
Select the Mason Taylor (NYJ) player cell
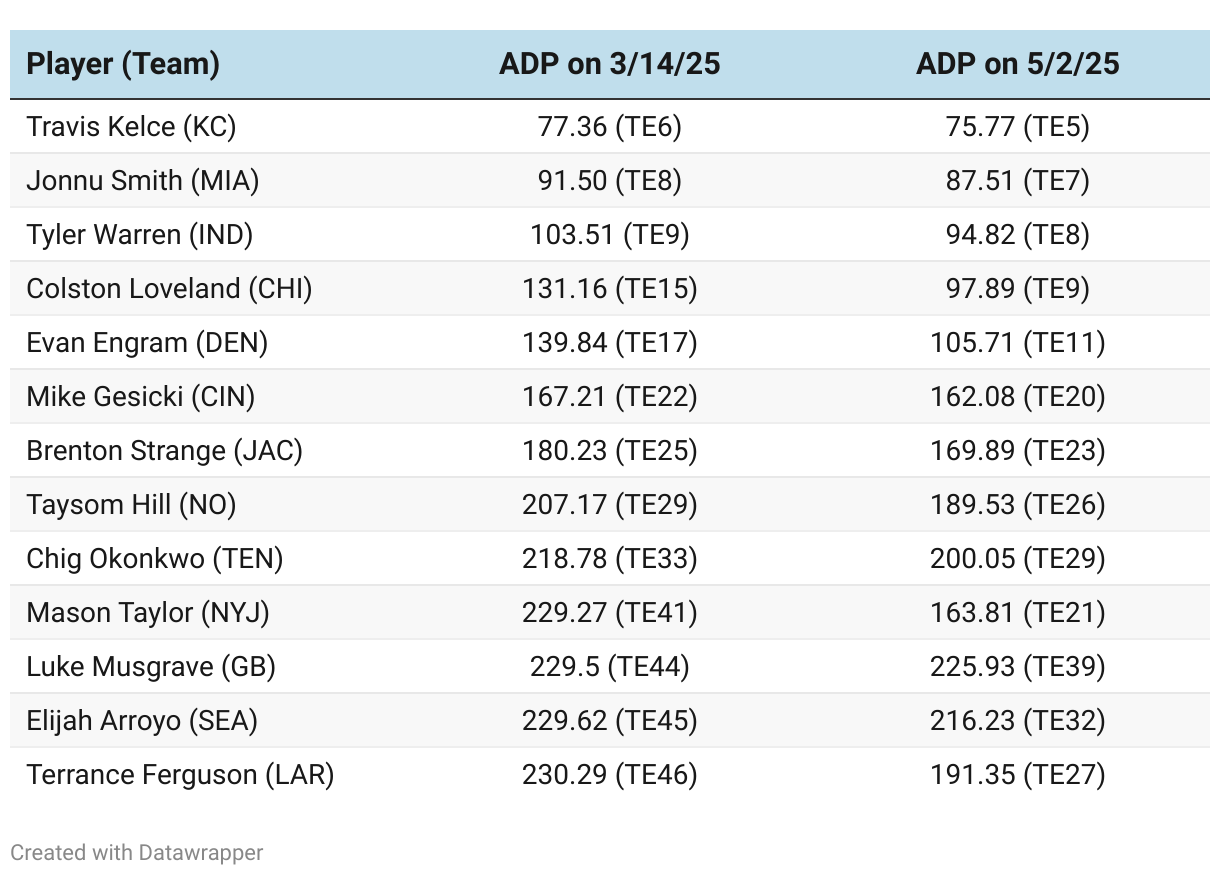148,613
